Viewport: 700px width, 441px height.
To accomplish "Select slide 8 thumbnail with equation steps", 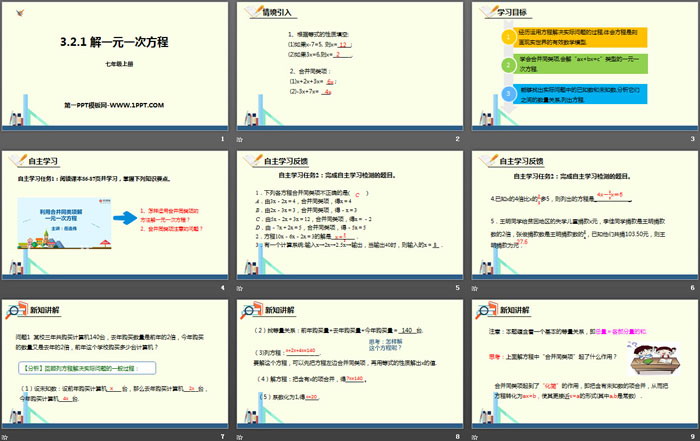I will [350, 364].
